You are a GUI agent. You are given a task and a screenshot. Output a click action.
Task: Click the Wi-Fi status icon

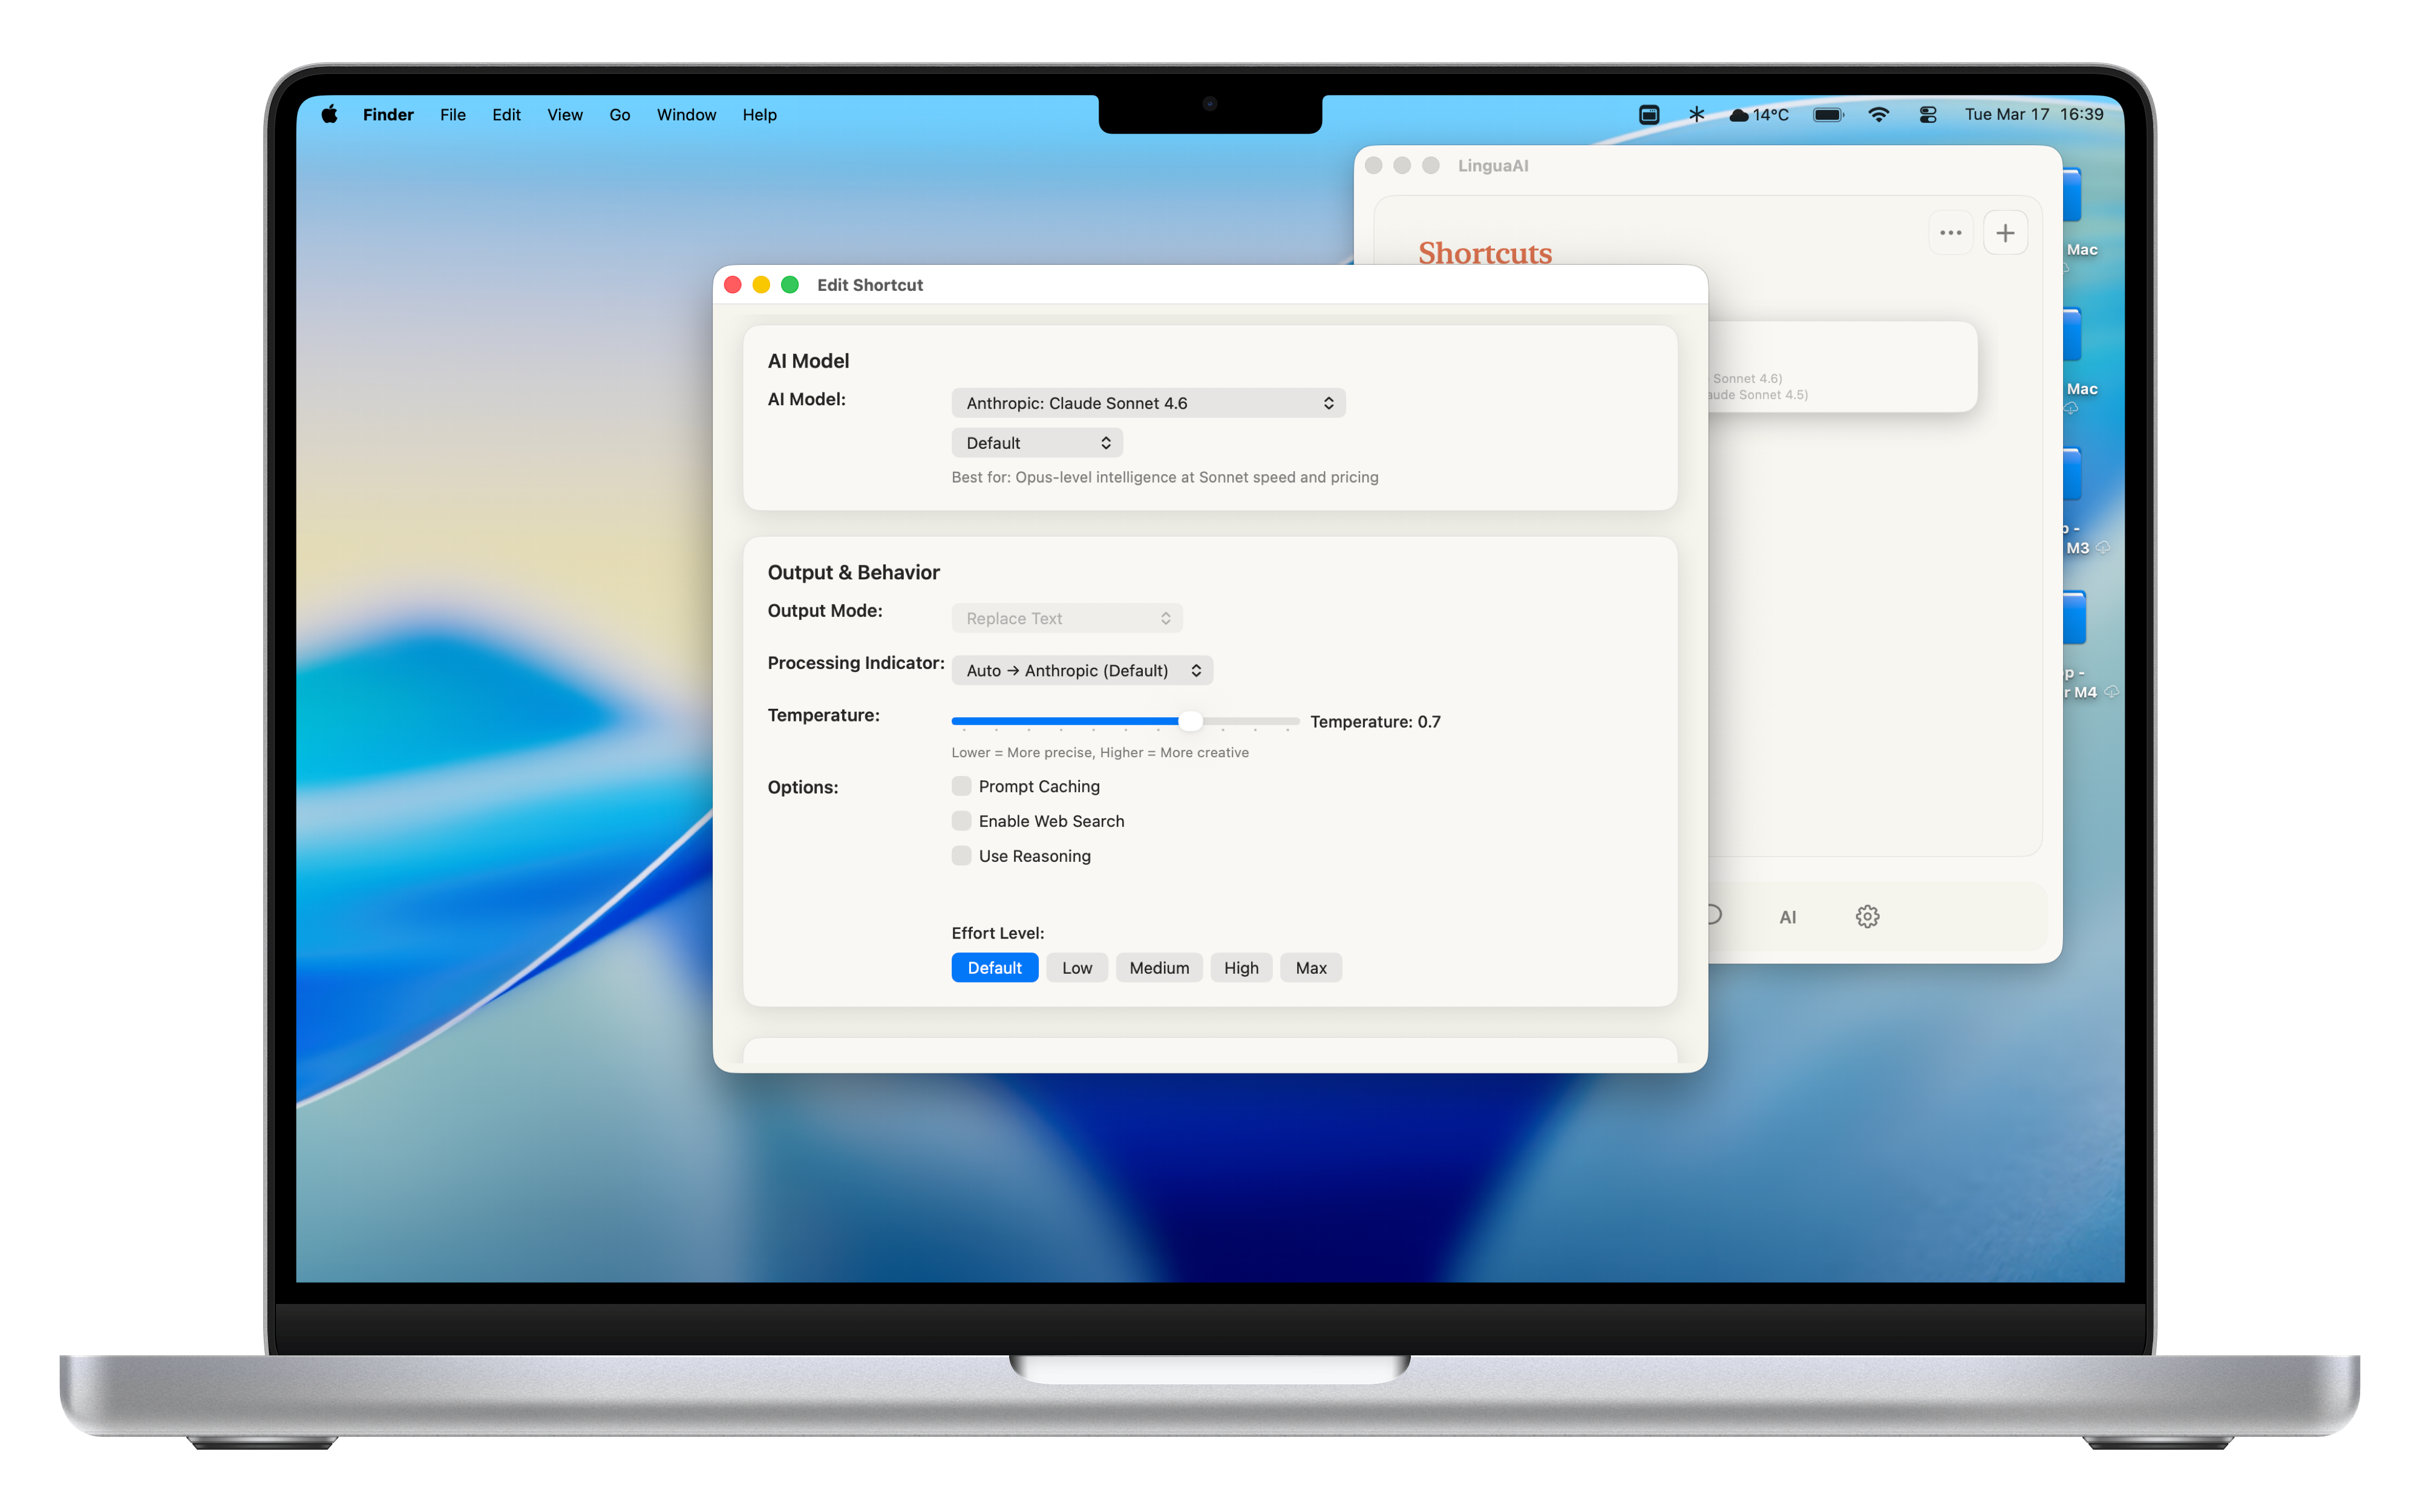tap(1878, 115)
